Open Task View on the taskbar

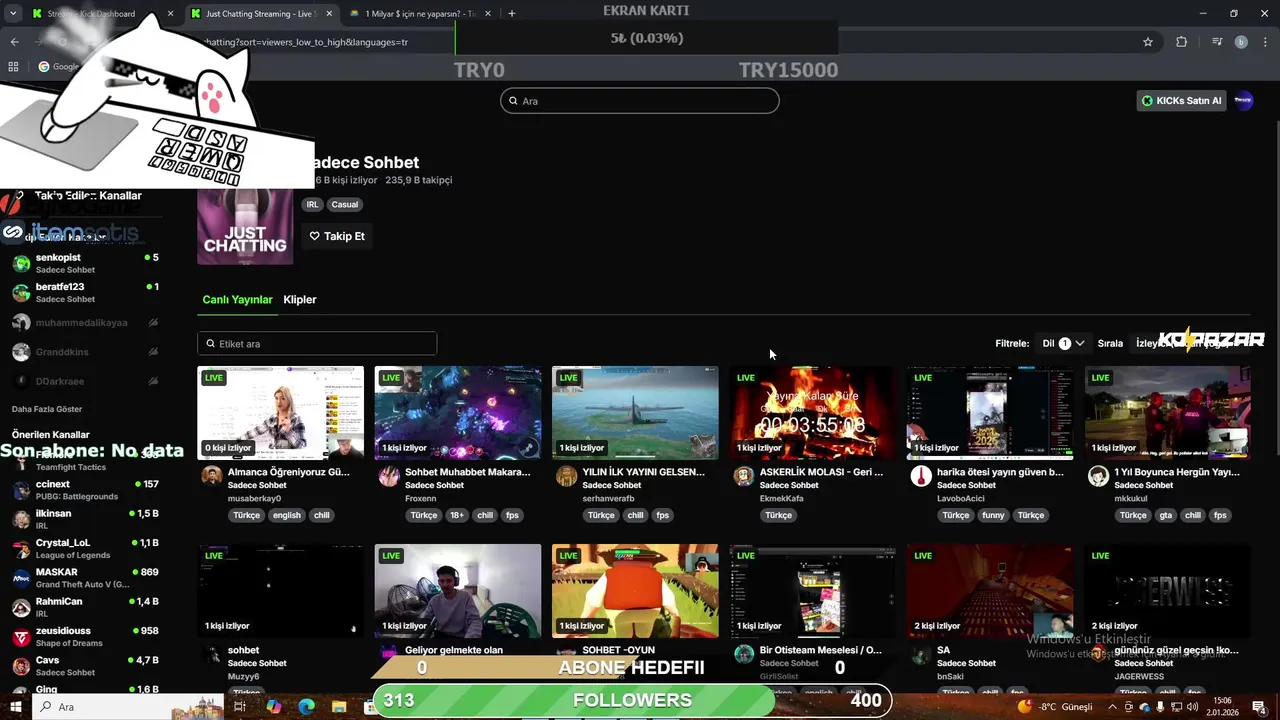(x=240, y=706)
